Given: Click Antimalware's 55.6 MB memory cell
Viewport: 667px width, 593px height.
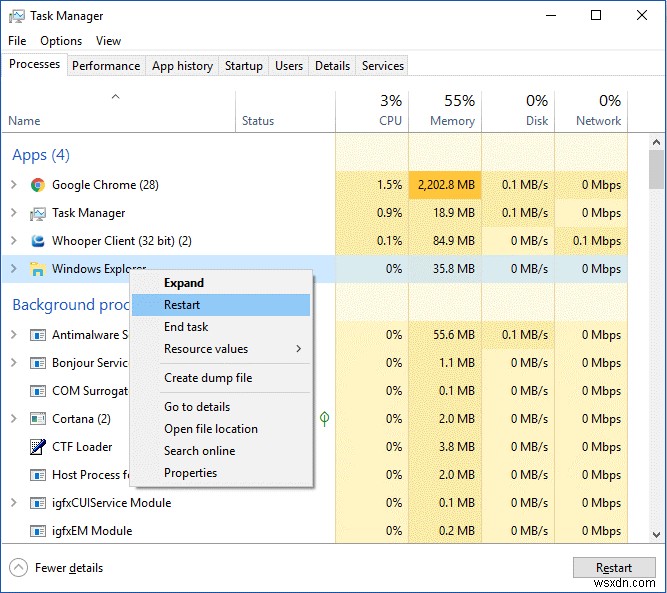Looking at the screenshot, I should point(445,335).
